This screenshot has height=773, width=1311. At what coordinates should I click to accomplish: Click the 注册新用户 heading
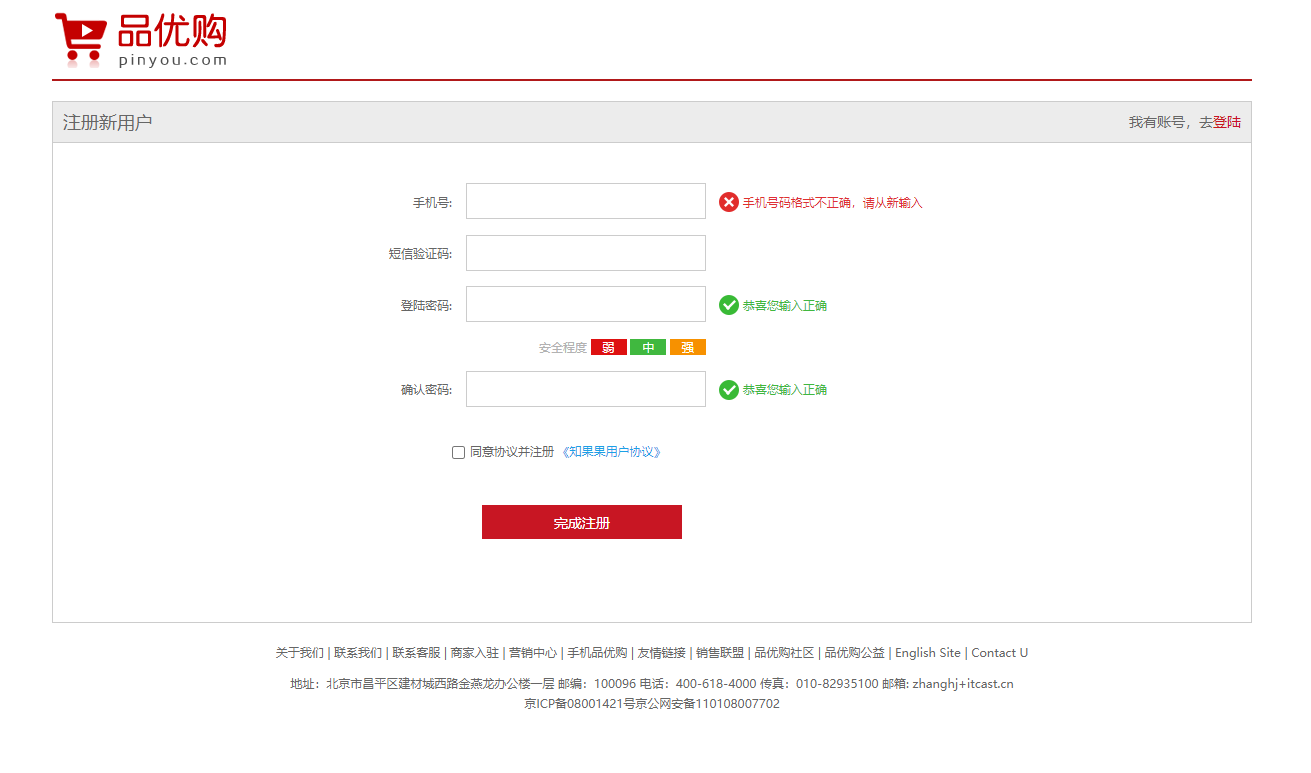107,122
